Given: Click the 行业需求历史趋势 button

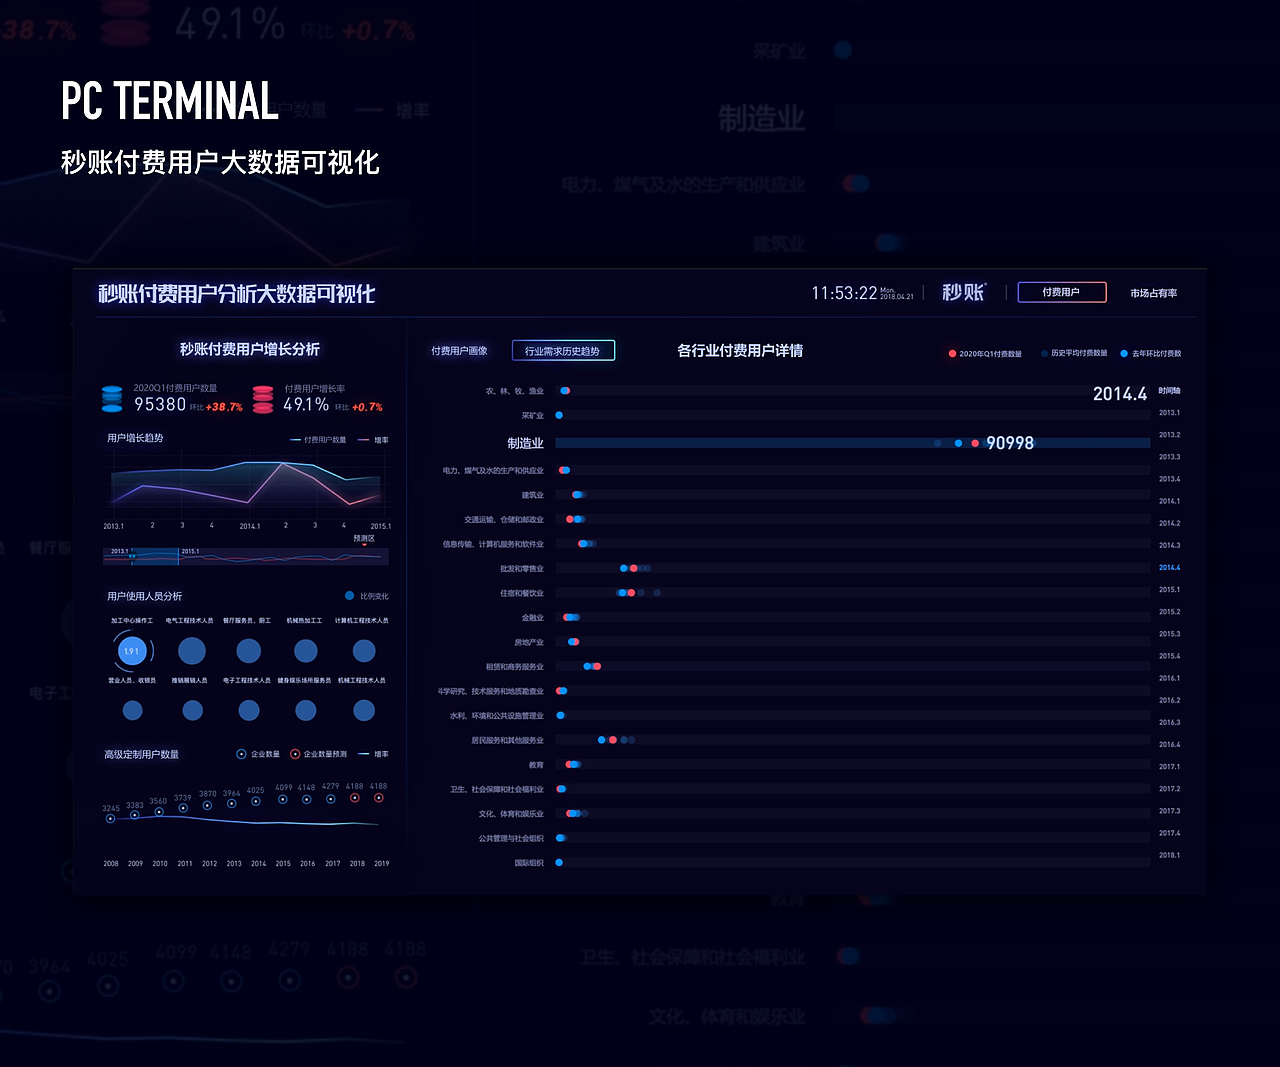Looking at the screenshot, I should 563,351.
